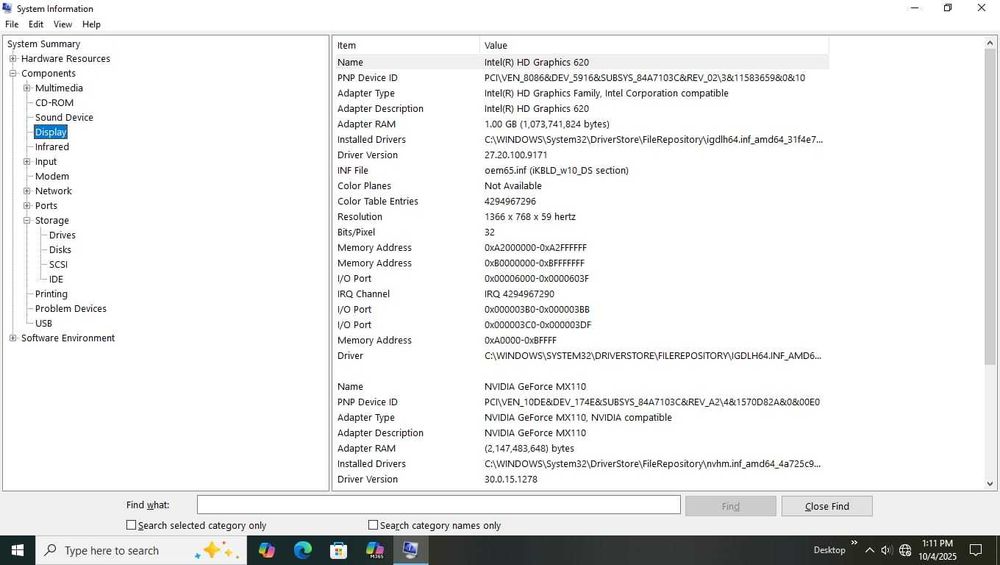Expand Hardware Resources node
Screen dimensions: 1000x565
click(13, 59)
